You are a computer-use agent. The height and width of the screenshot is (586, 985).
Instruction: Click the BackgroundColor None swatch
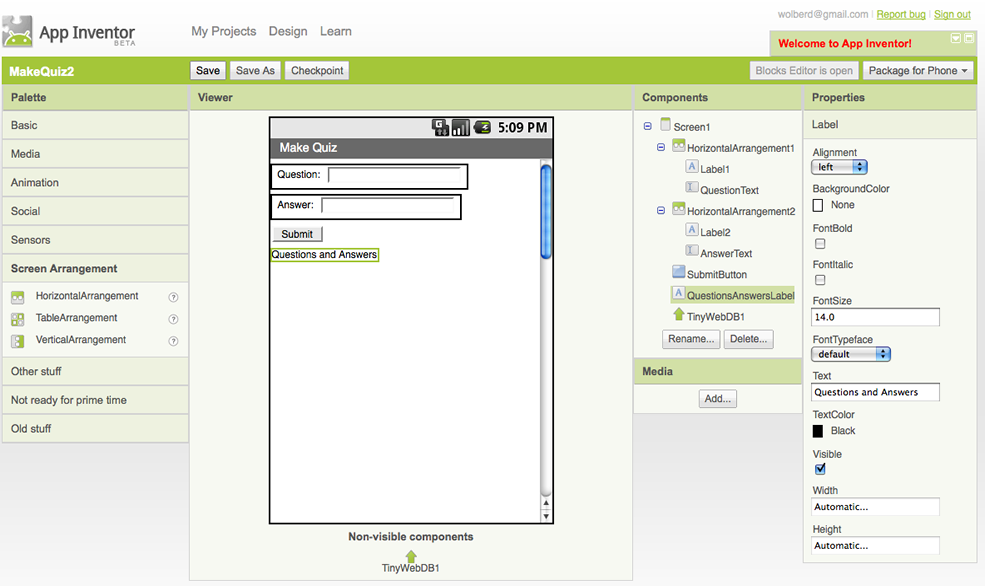[x=818, y=205]
